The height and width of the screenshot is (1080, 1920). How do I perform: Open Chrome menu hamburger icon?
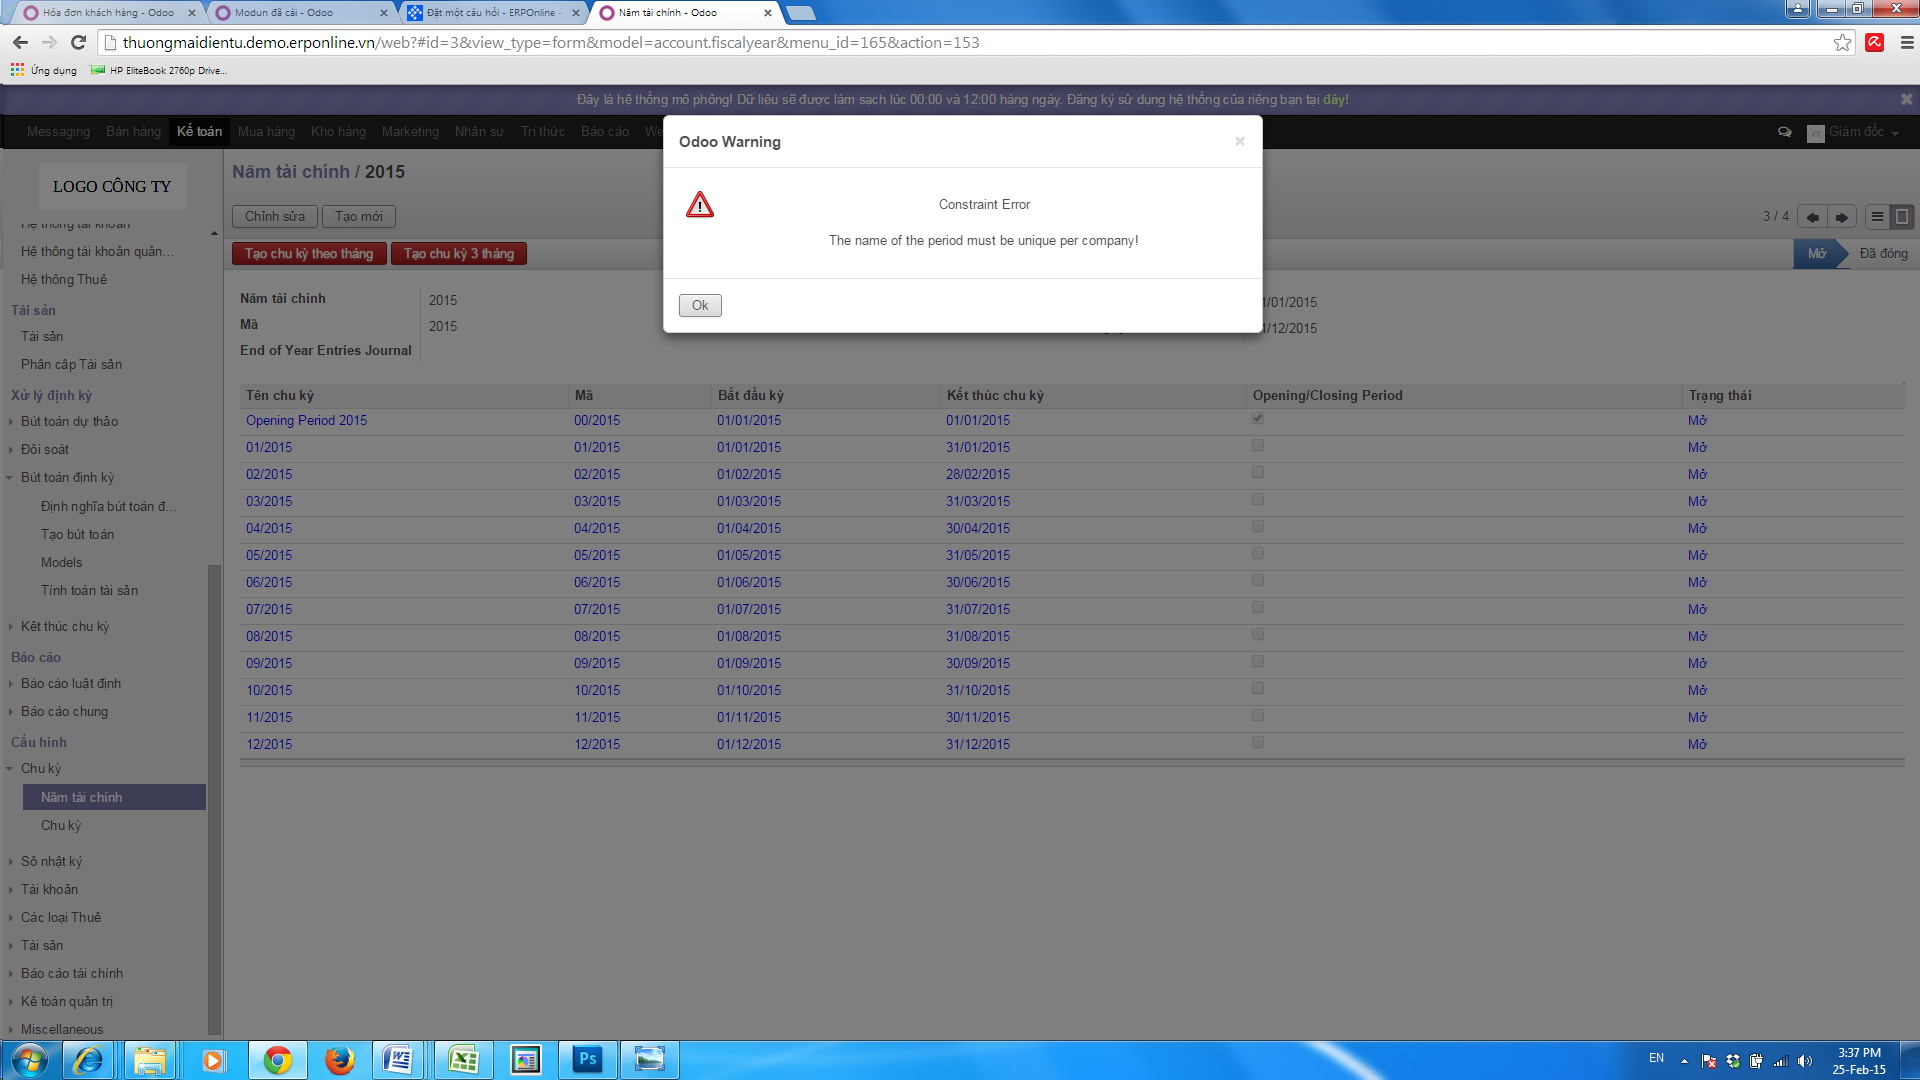coord(1907,42)
